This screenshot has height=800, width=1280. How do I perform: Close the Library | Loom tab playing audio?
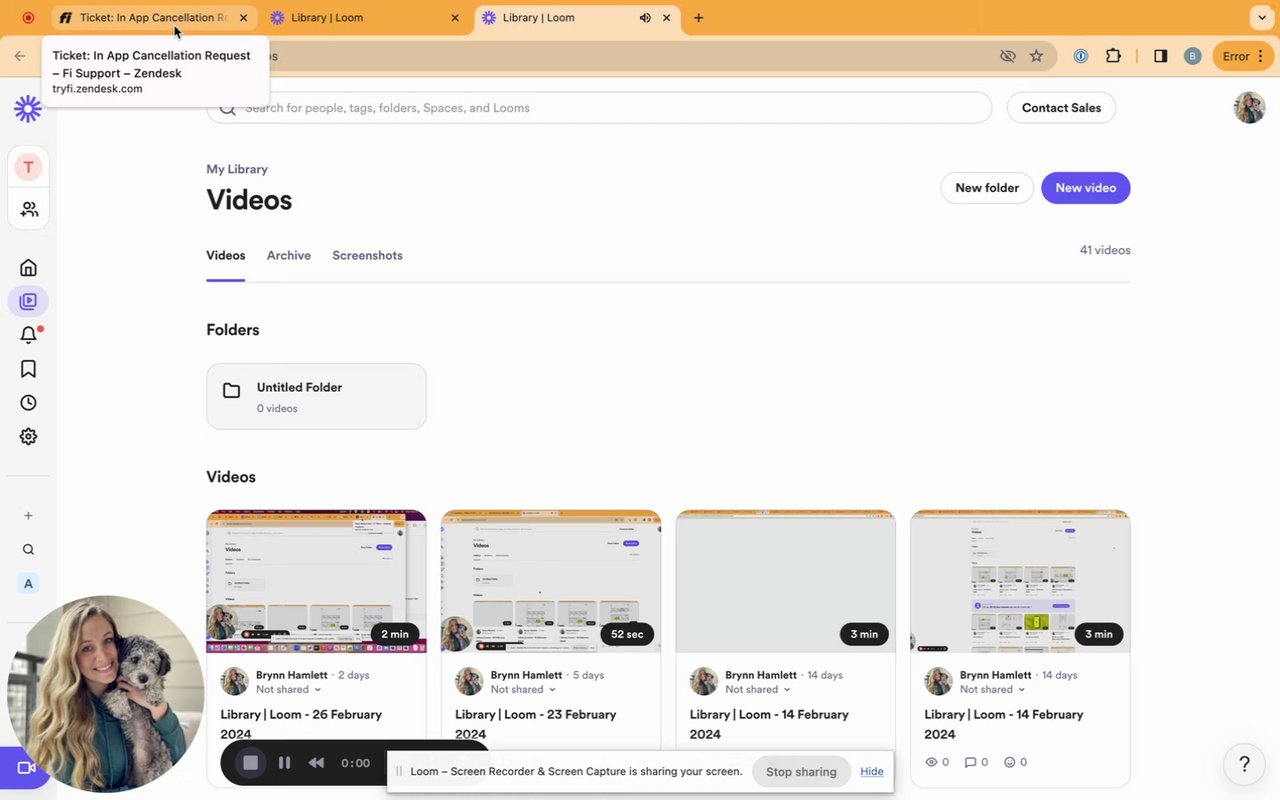pos(667,18)
